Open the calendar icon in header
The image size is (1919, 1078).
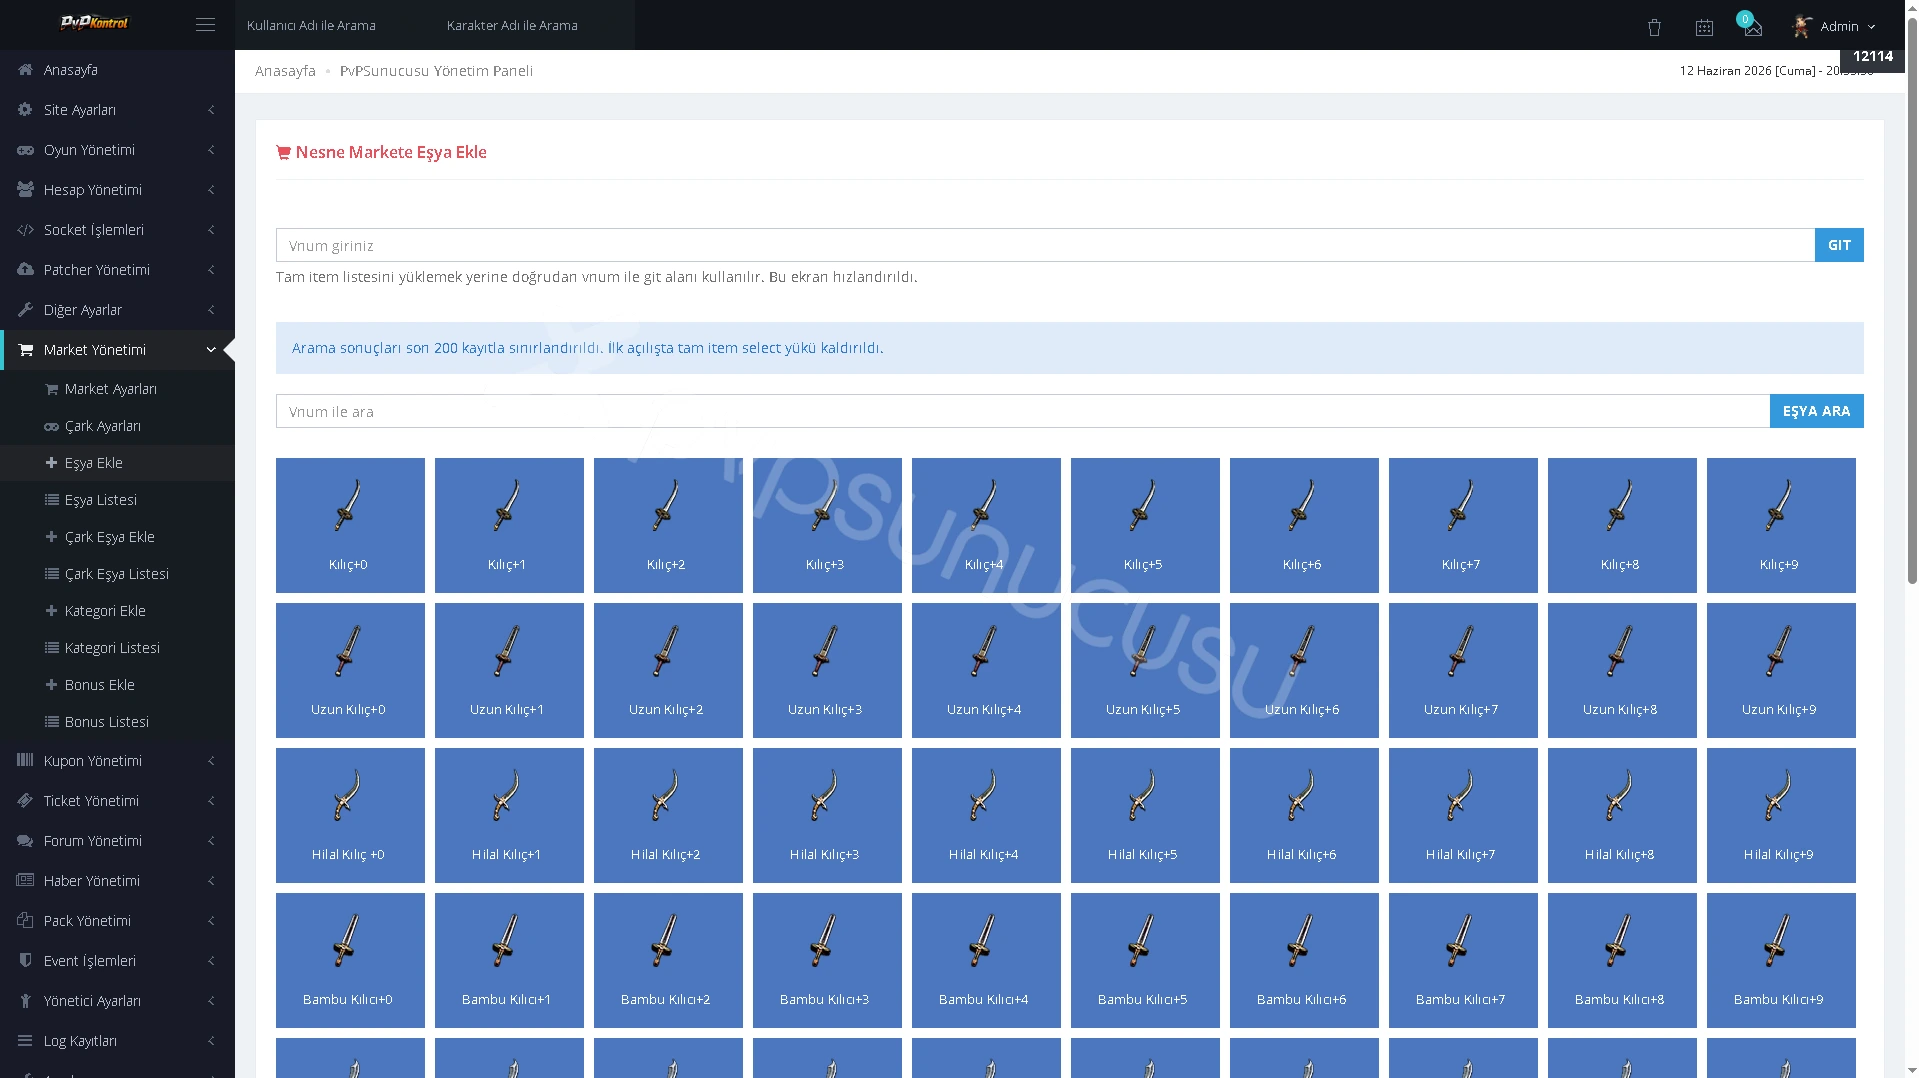pyautogui.click(x=1704, y=28)
